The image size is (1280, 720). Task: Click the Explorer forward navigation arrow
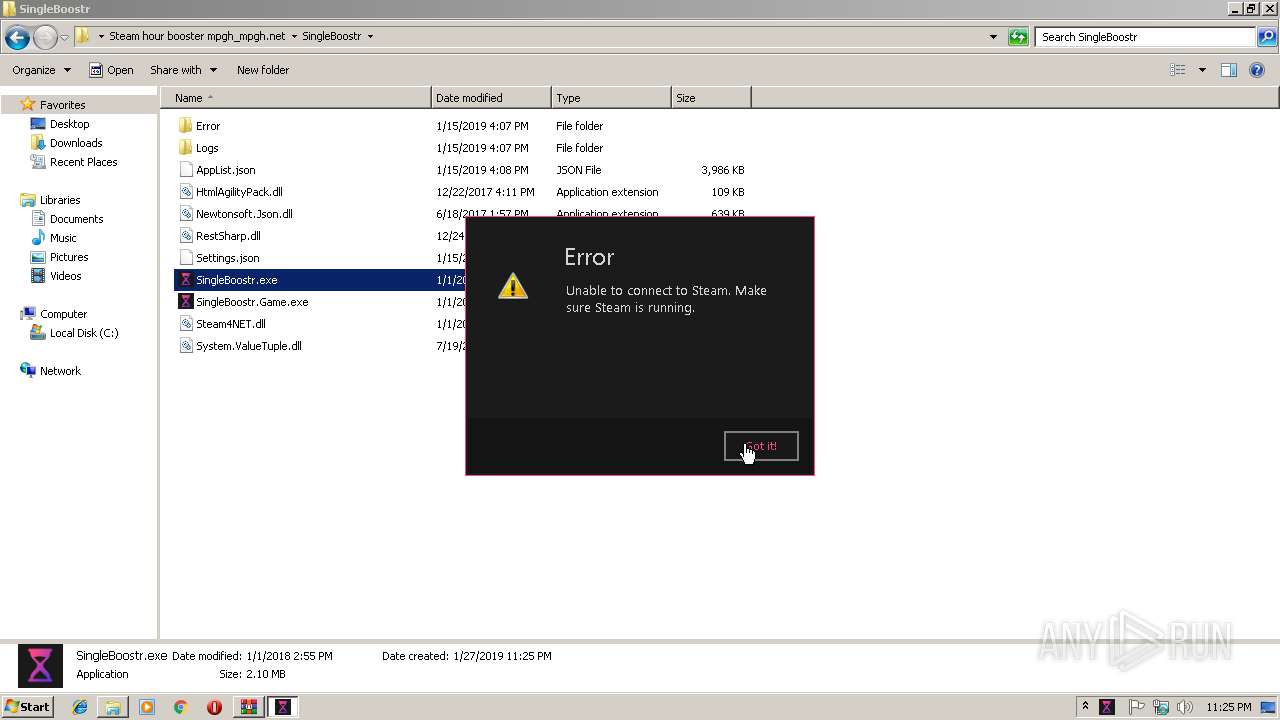coord(45,38)
